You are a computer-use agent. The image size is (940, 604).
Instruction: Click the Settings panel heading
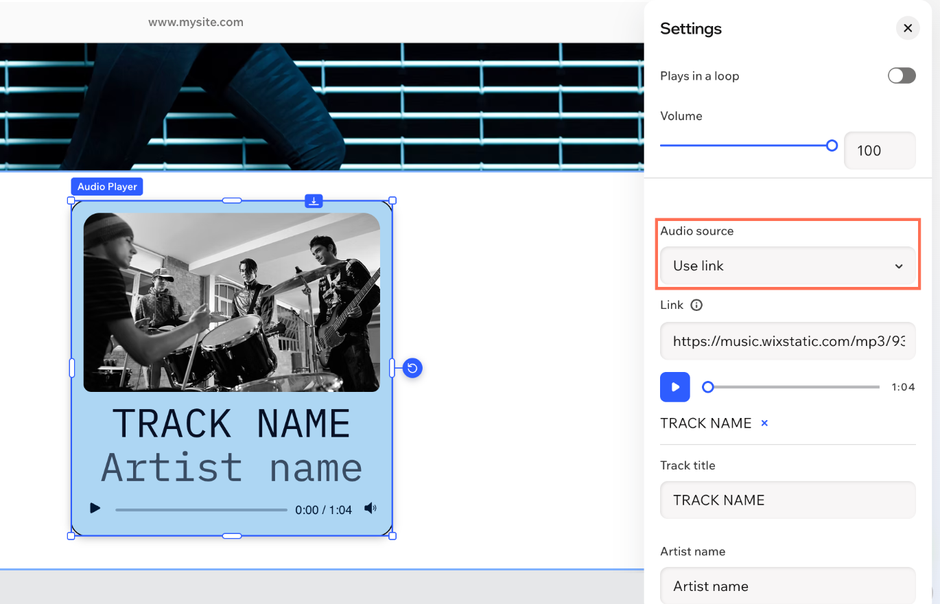tap(691, 29)
